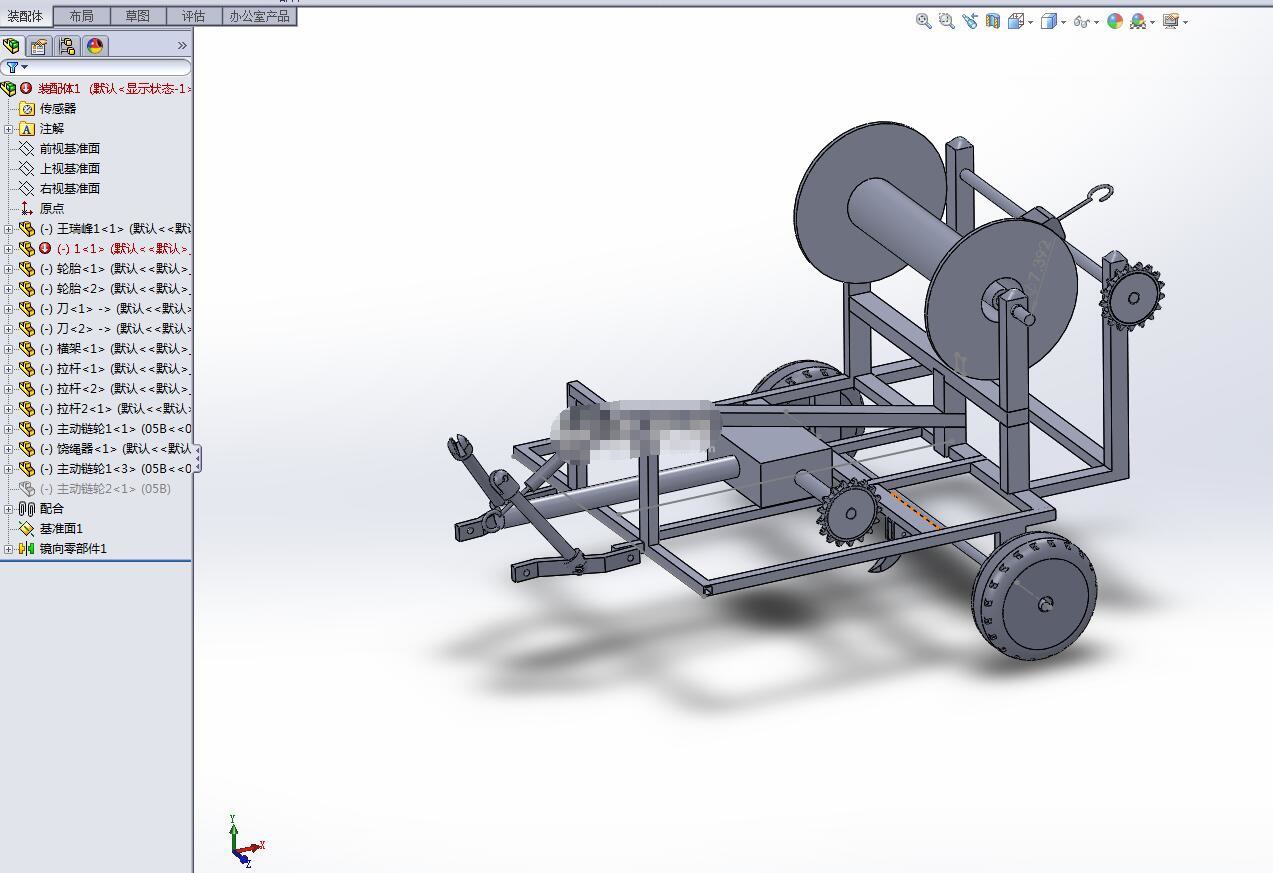Switch to FeatureManager design tree tab
Viewport: 1273px width, 873px height.
coord(12,46)
